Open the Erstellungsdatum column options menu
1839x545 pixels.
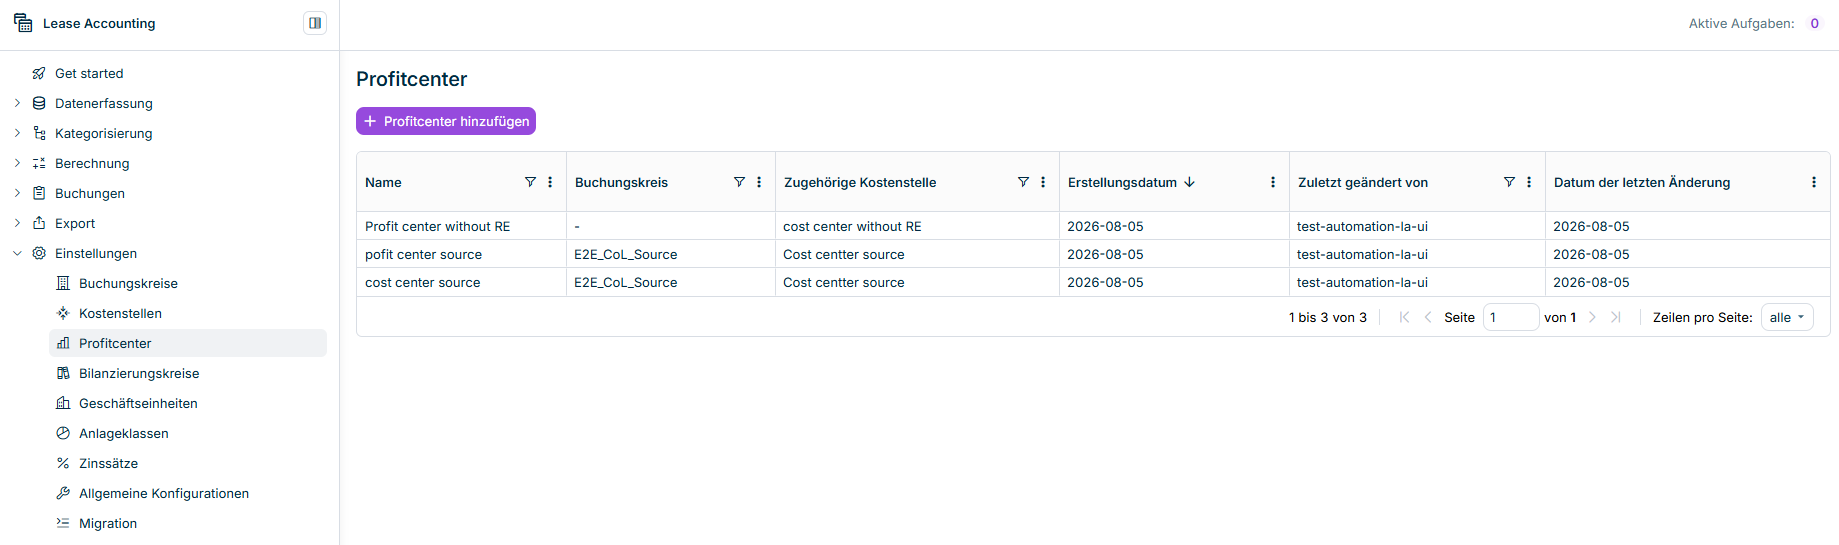pos(1273,182)
